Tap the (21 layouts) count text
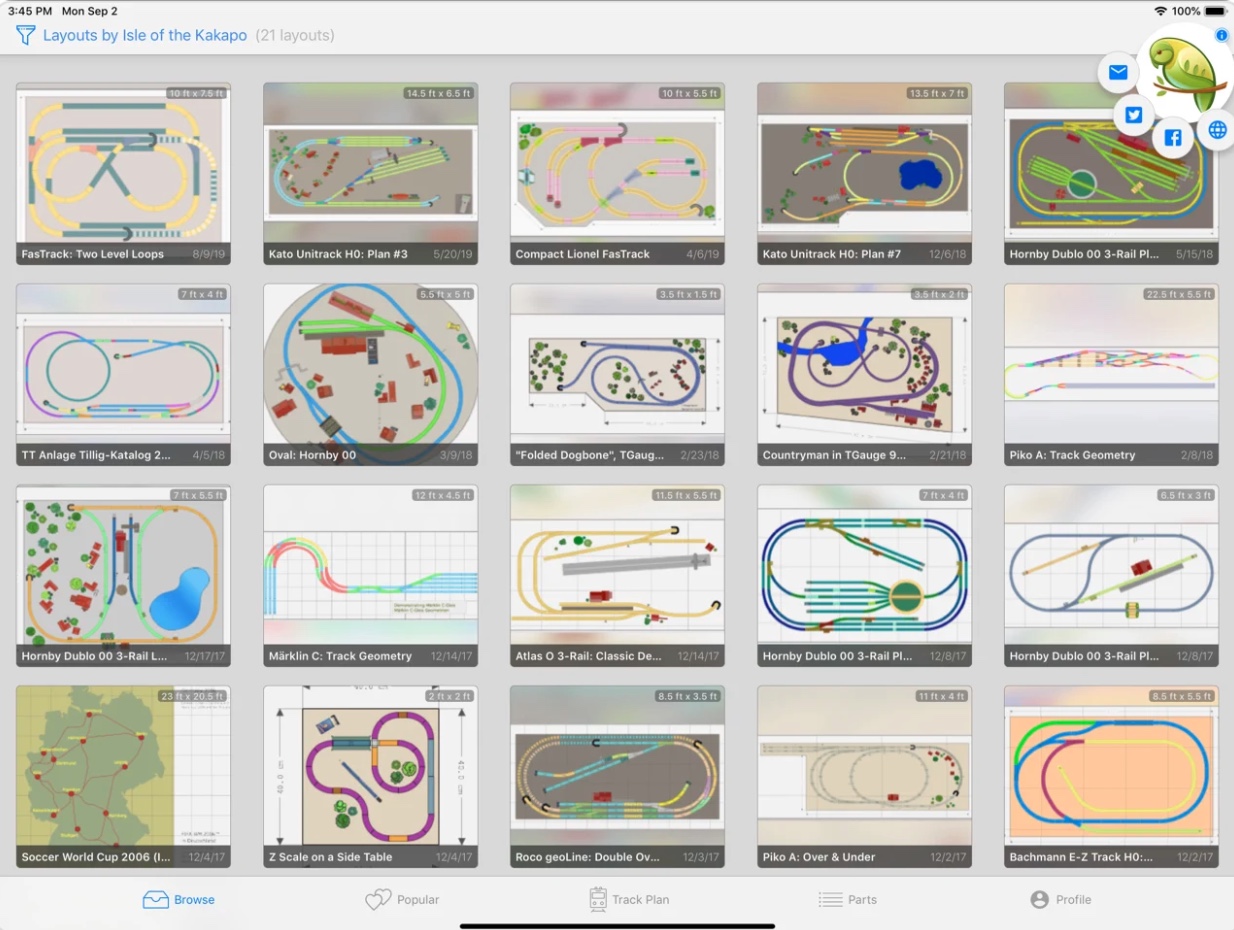1234x930 pixels. click(x=295, y=36)
